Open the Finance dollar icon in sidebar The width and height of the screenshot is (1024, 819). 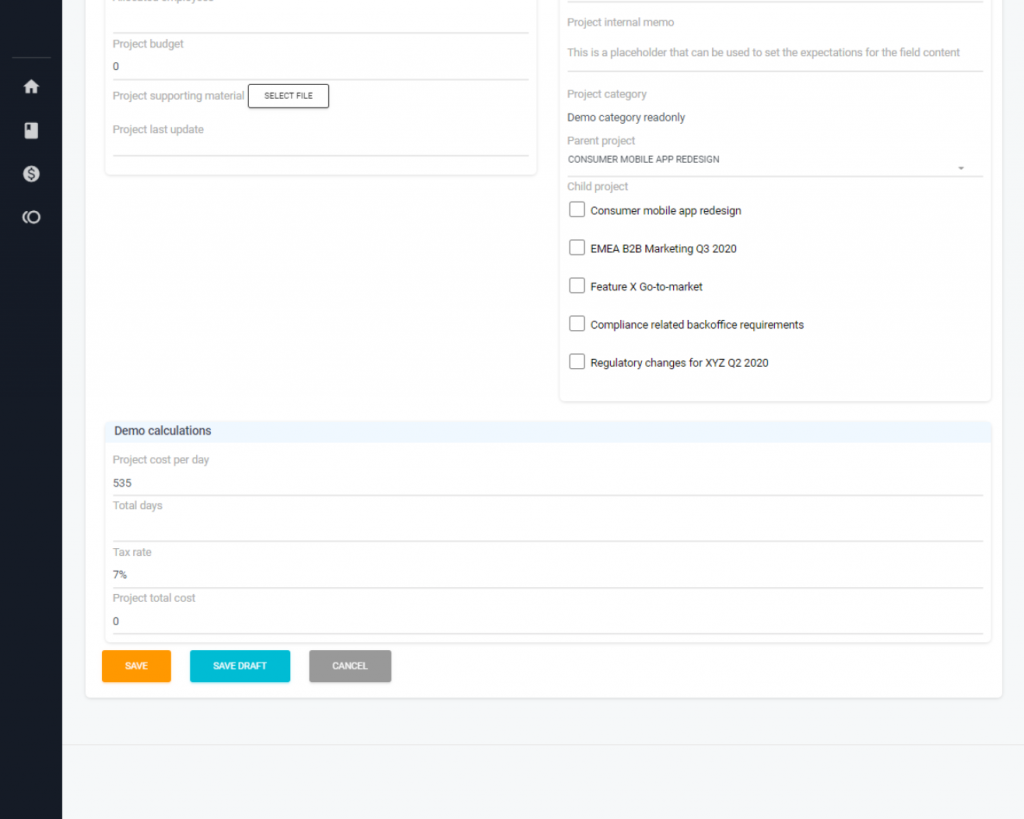tap(31, 173)
